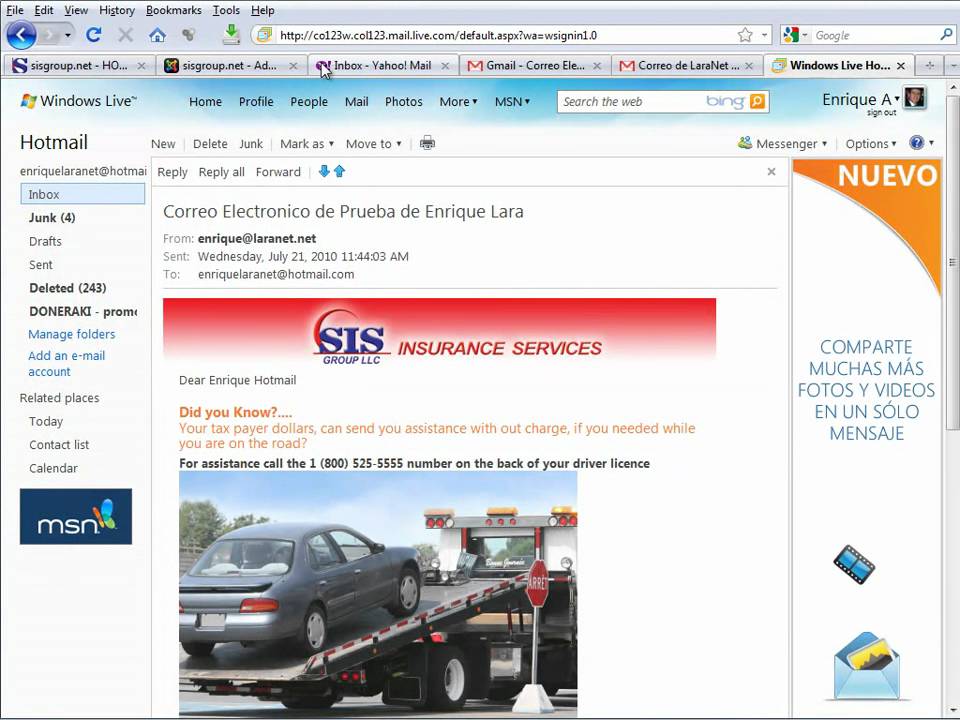Switch to the Correo de LaraNet tab
Image resolution: width=960 pixels, height=720 pixels.
[x=686, y=66]
